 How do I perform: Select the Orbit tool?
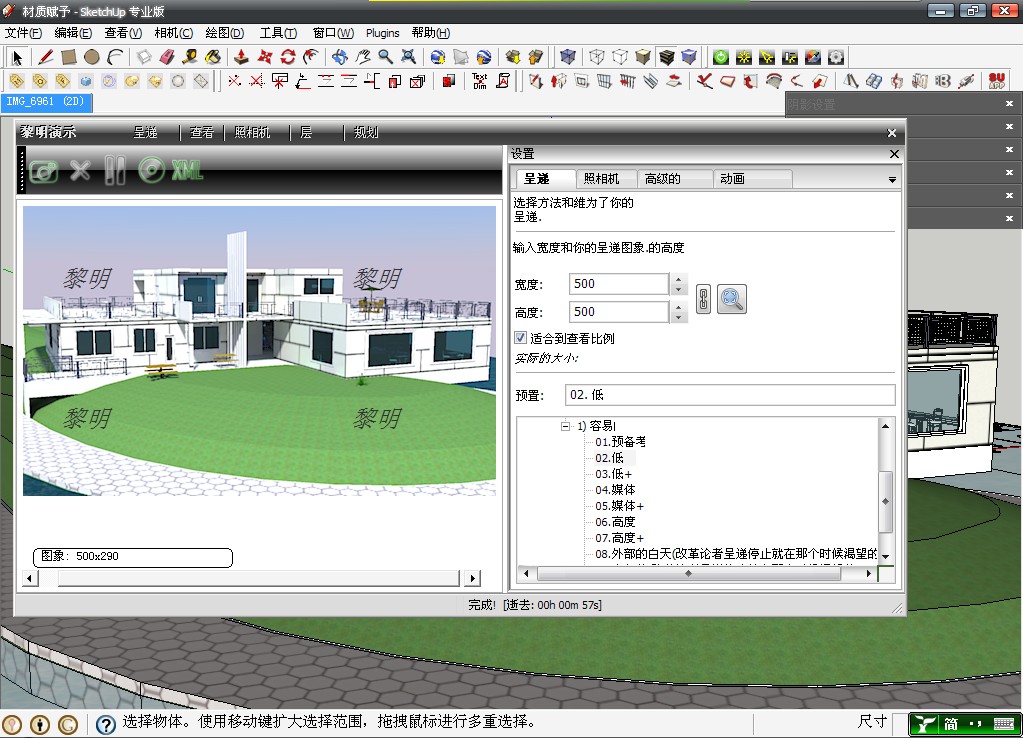339,57
